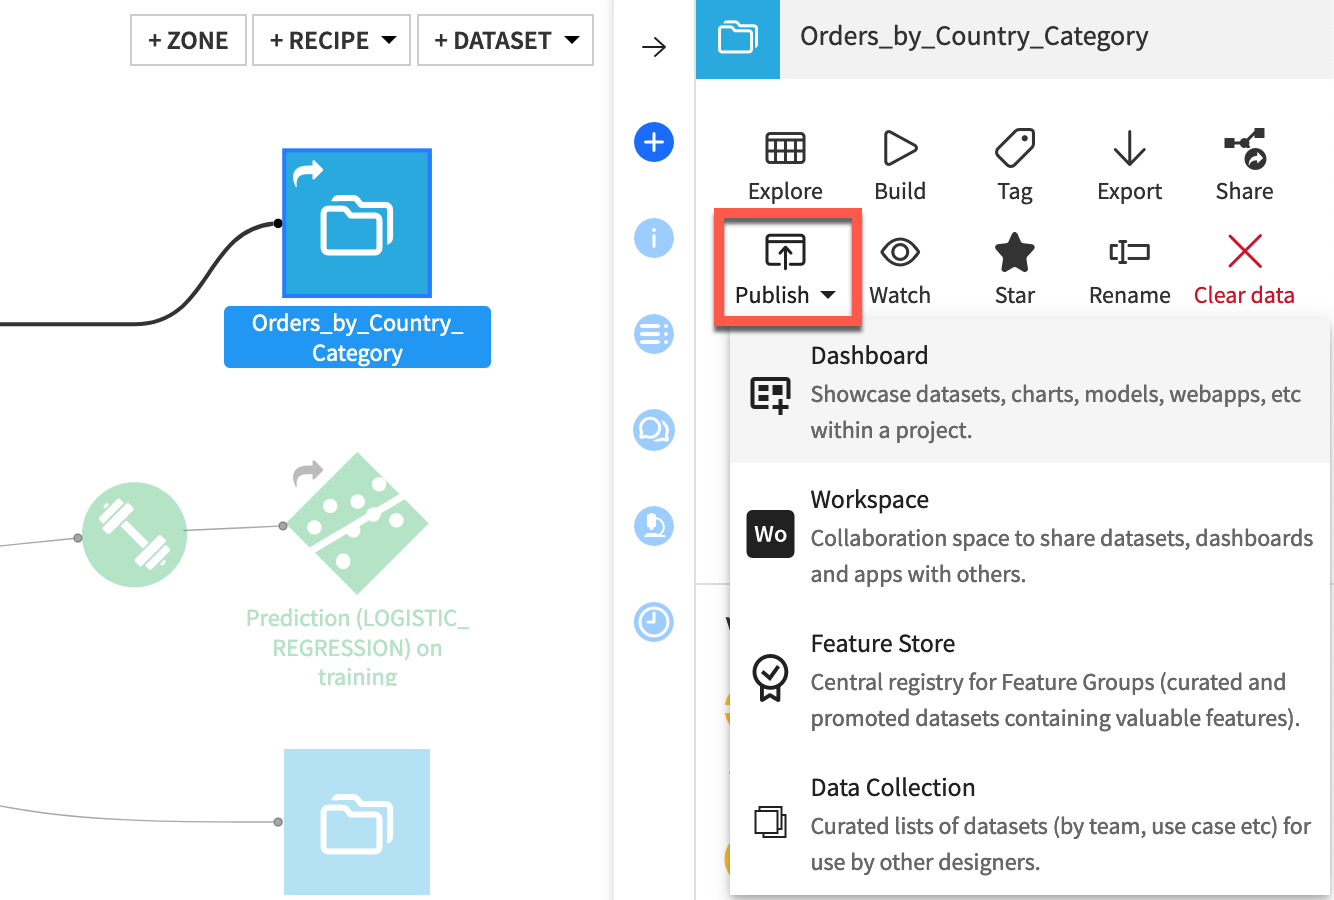Collapse the right panel with the arrow
This screenshot has height=900, width=1334.
pyautogui.click(x=654, y=47)
